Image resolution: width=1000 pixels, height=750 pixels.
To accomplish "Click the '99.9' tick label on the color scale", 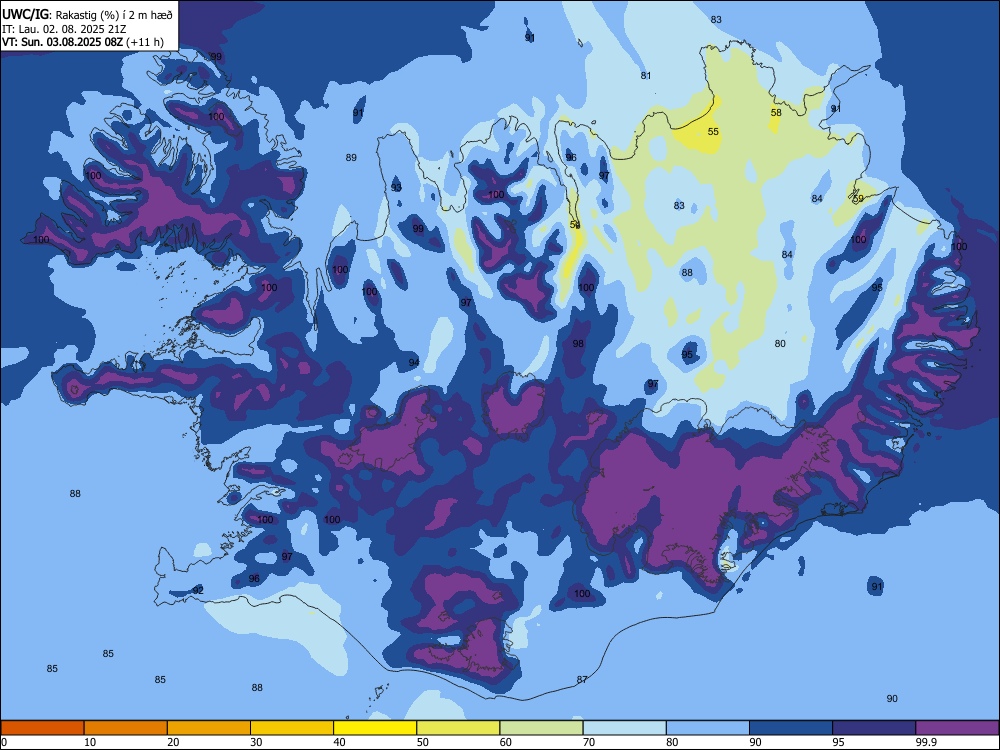I will (925, 742).
